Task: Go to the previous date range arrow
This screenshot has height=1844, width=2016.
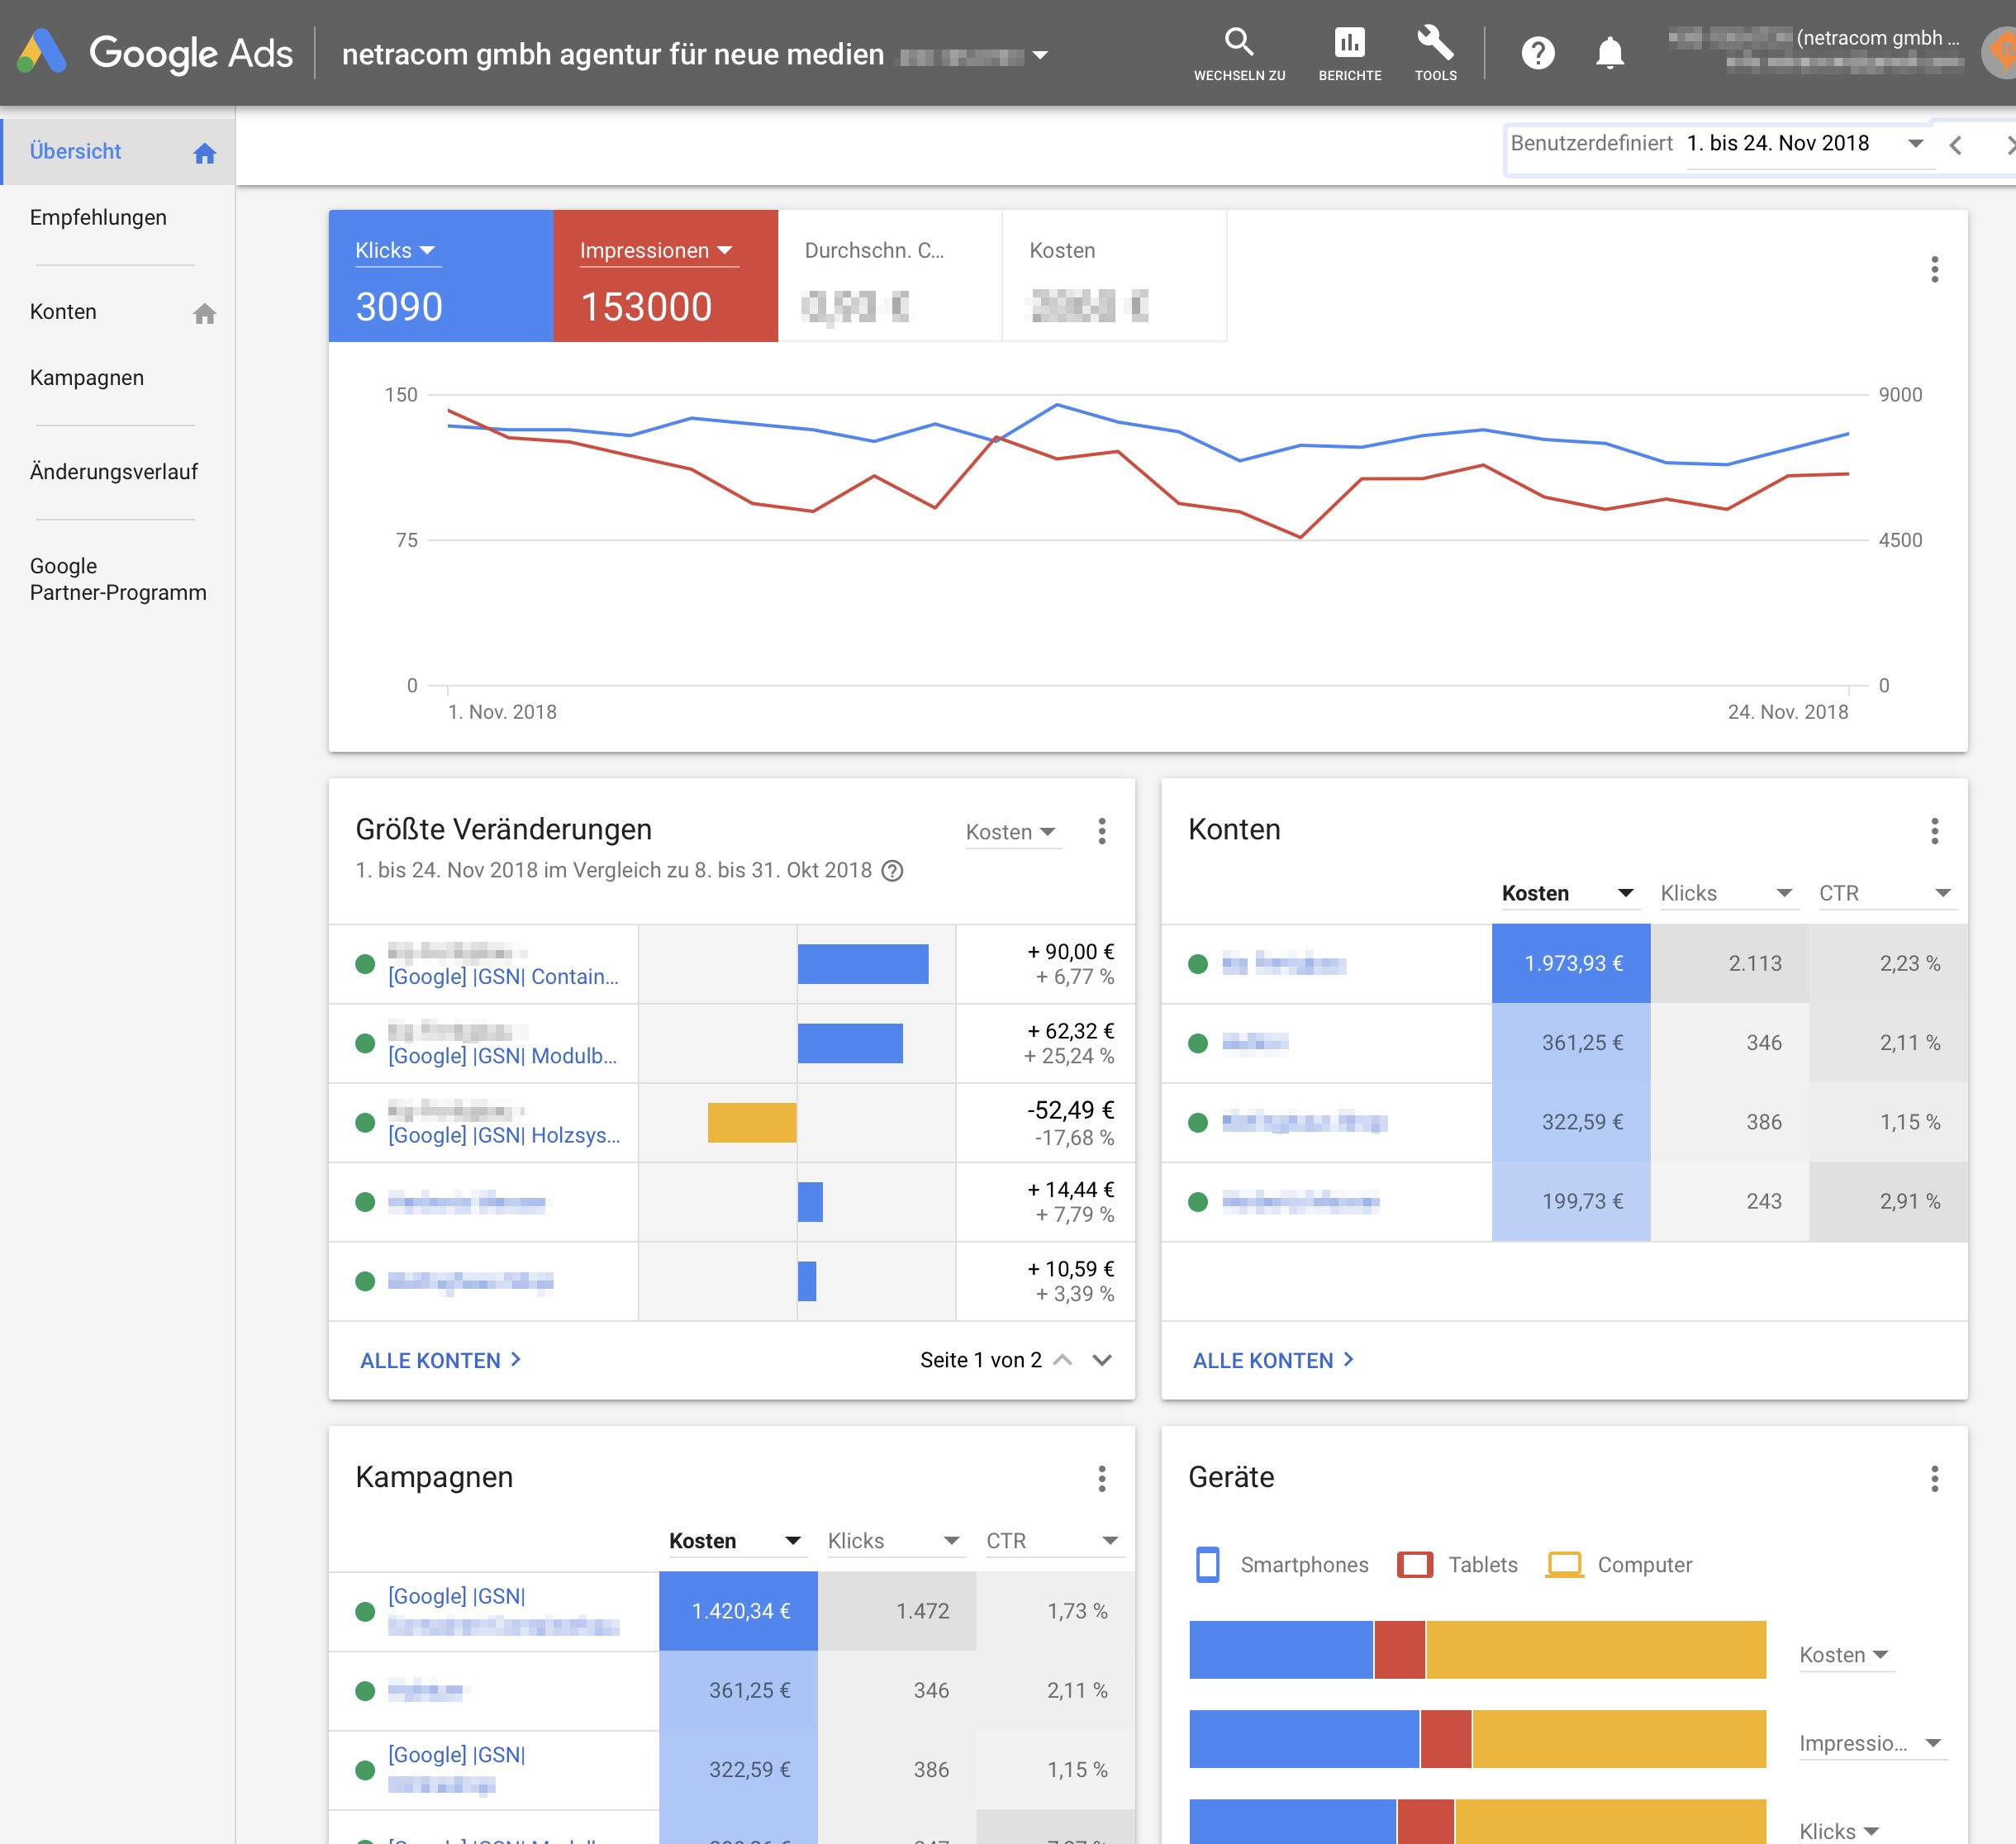Action: pyautogui.click(x=1955, y=145)
